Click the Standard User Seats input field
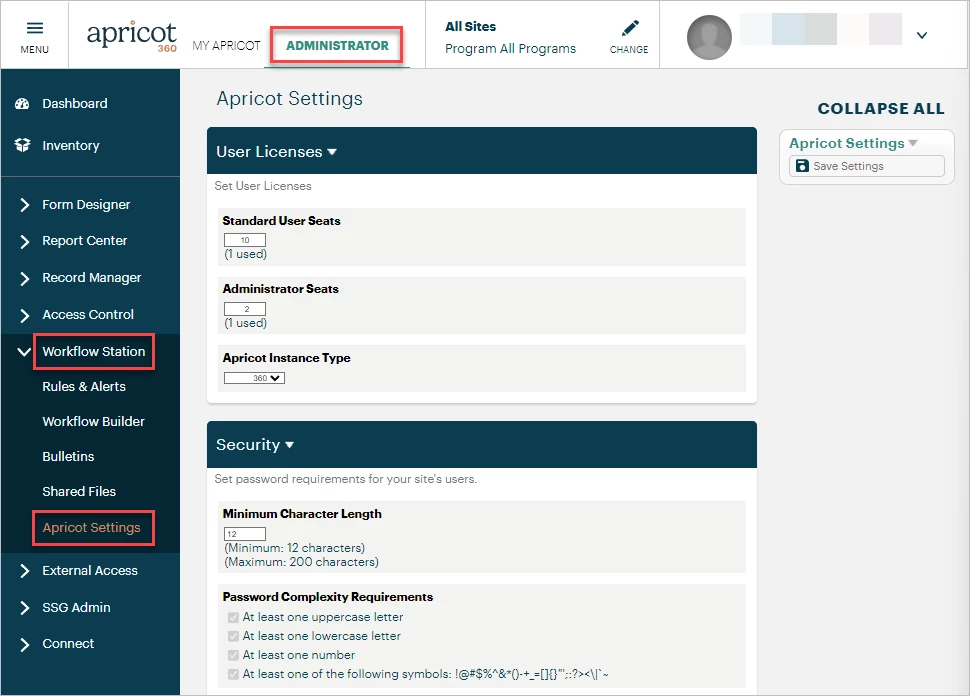The height and width of the screenshot is (696, 970). 245,240
